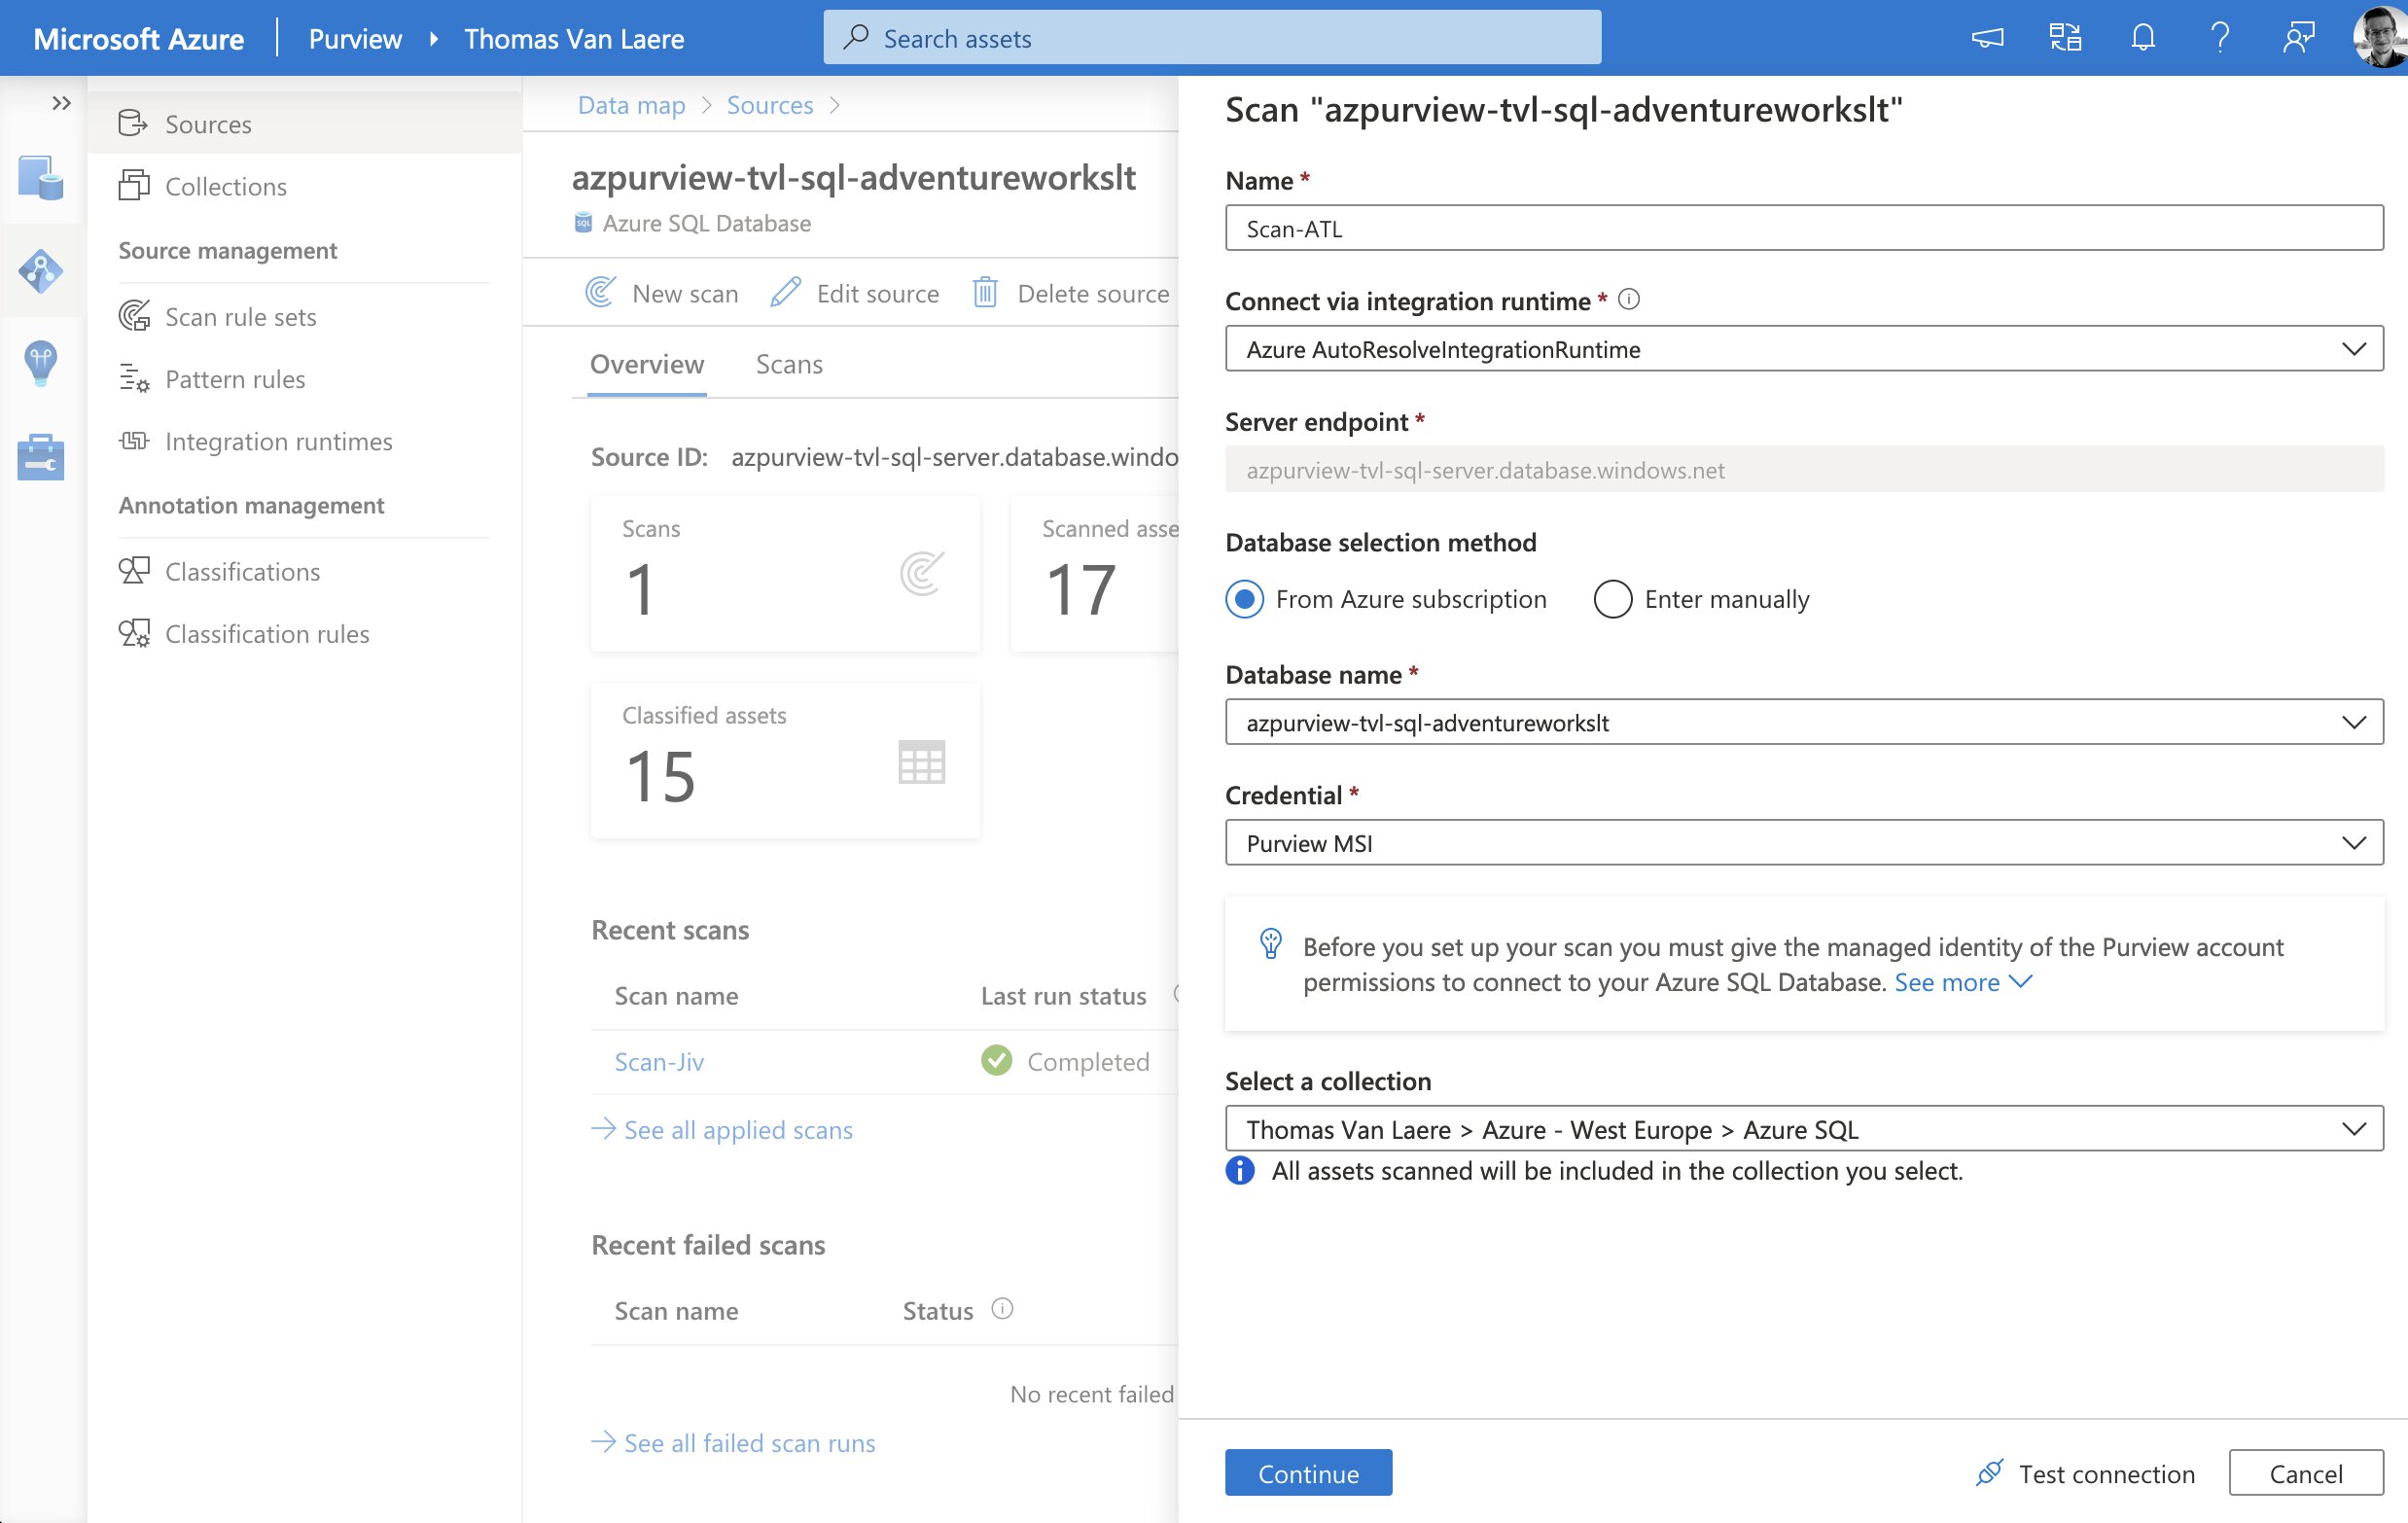
Task: Click the Classification rules icon
Action: [x=133, y=632]
